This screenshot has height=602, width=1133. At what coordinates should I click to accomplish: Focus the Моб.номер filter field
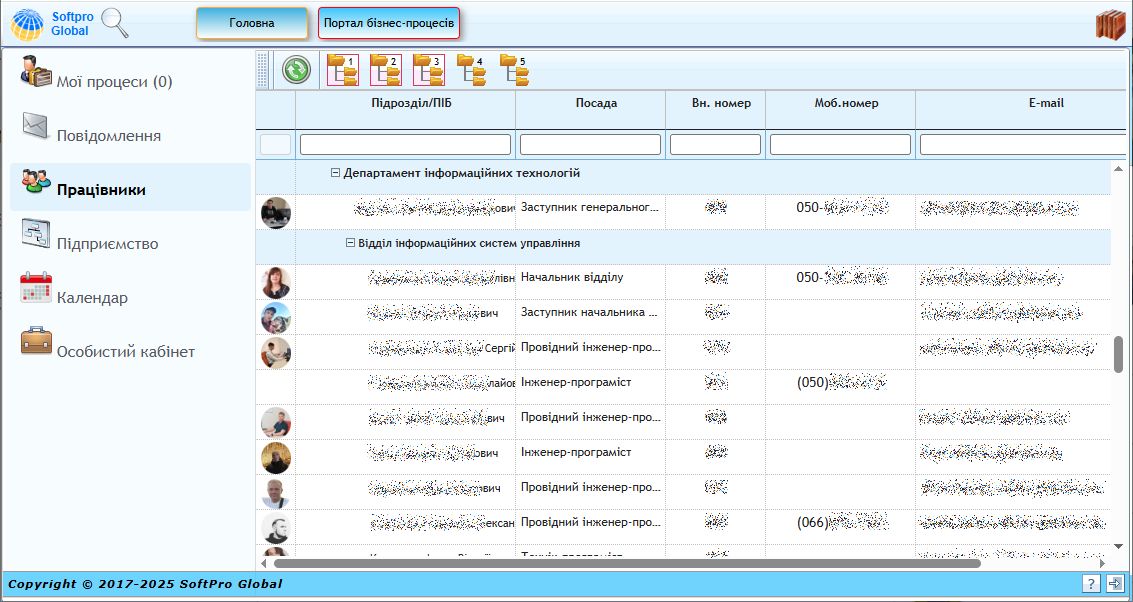pos(840,145)
